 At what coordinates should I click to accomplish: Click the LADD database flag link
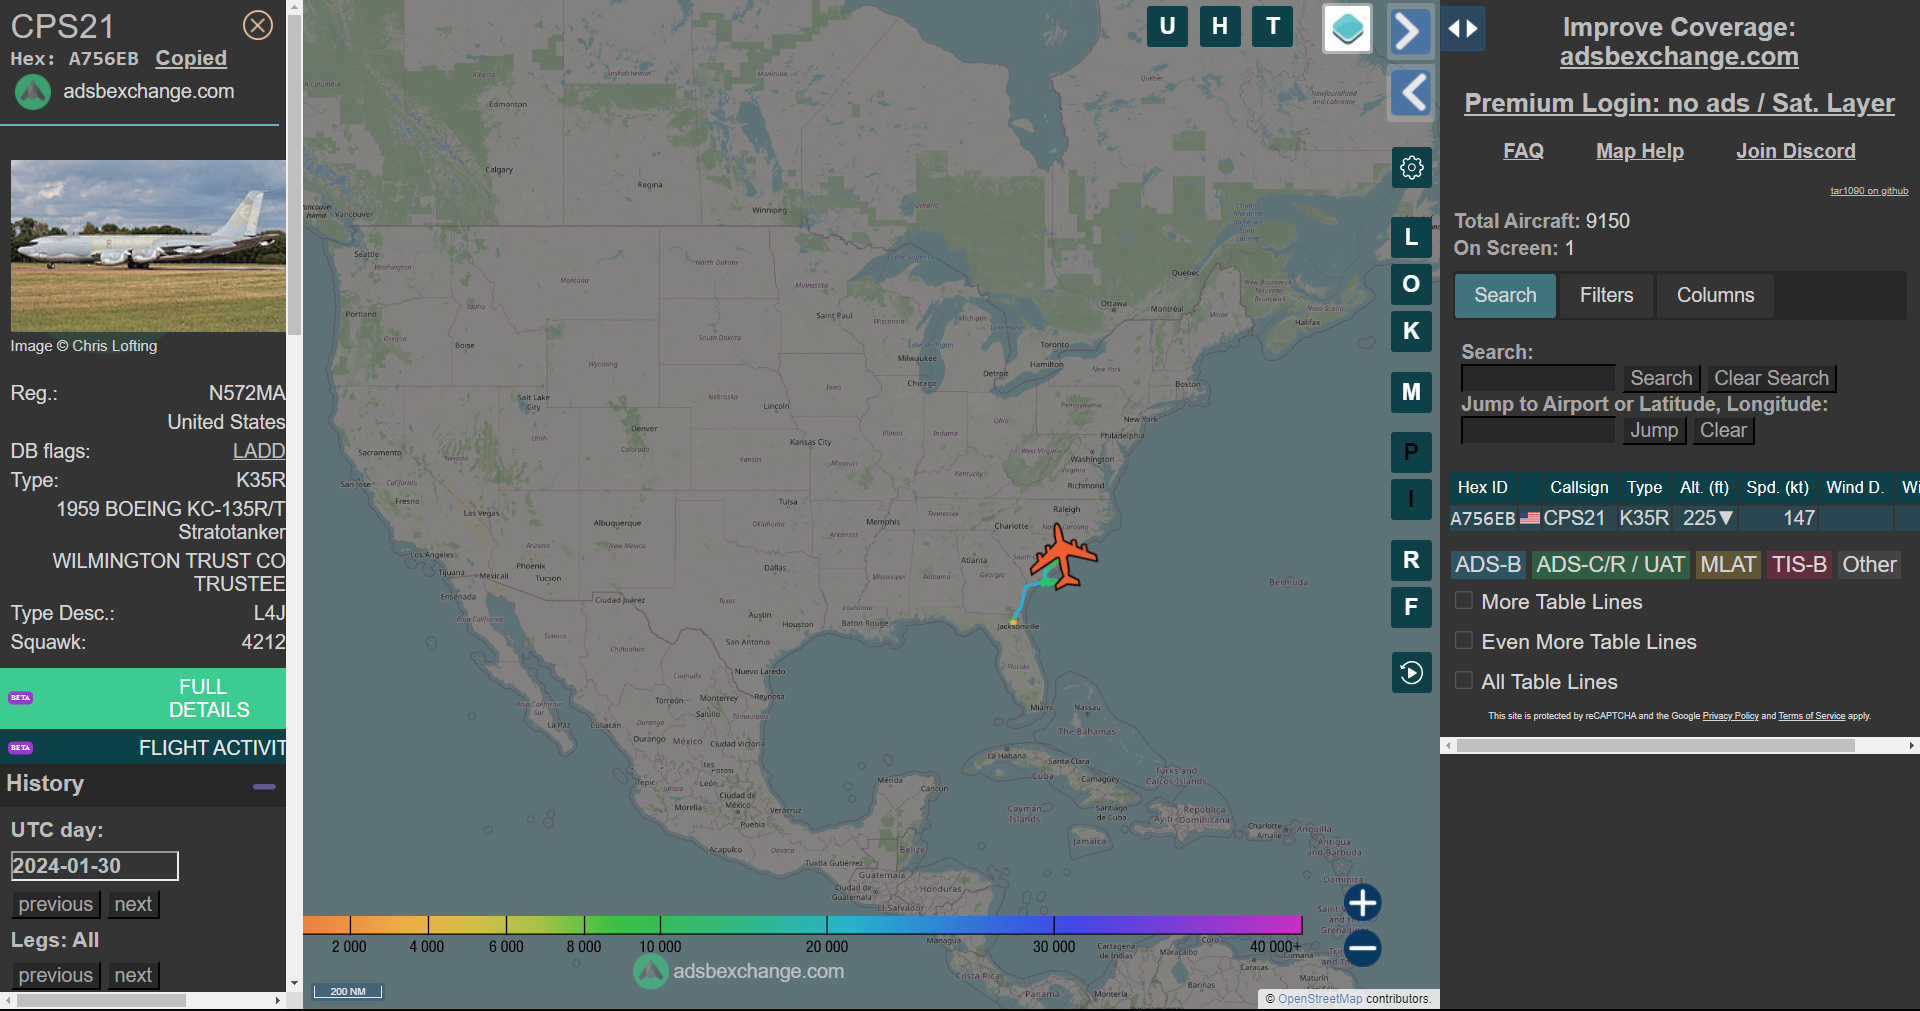(259, 451)
